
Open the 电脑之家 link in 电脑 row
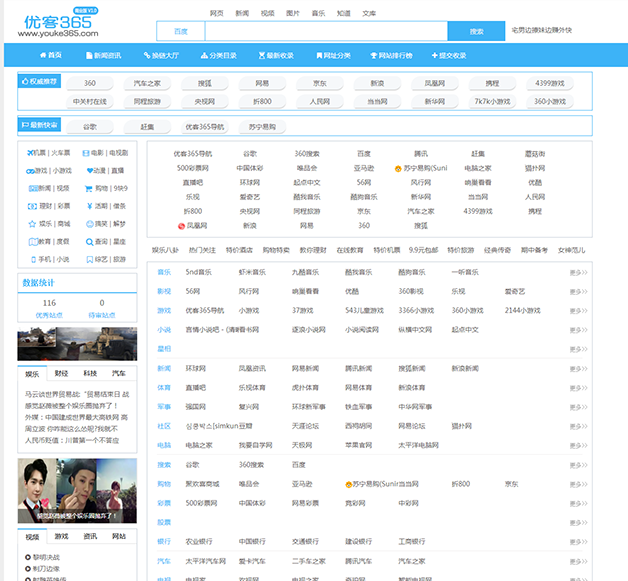(199, 445)
